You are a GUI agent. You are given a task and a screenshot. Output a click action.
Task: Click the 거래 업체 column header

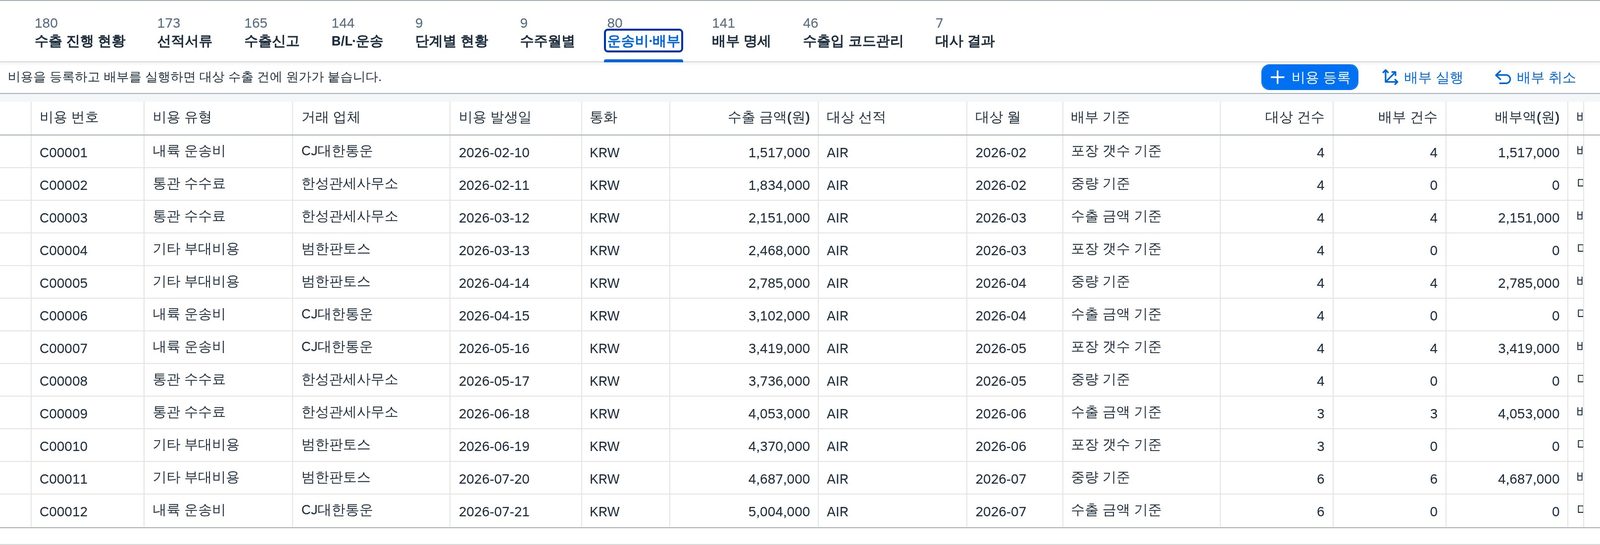371,117
